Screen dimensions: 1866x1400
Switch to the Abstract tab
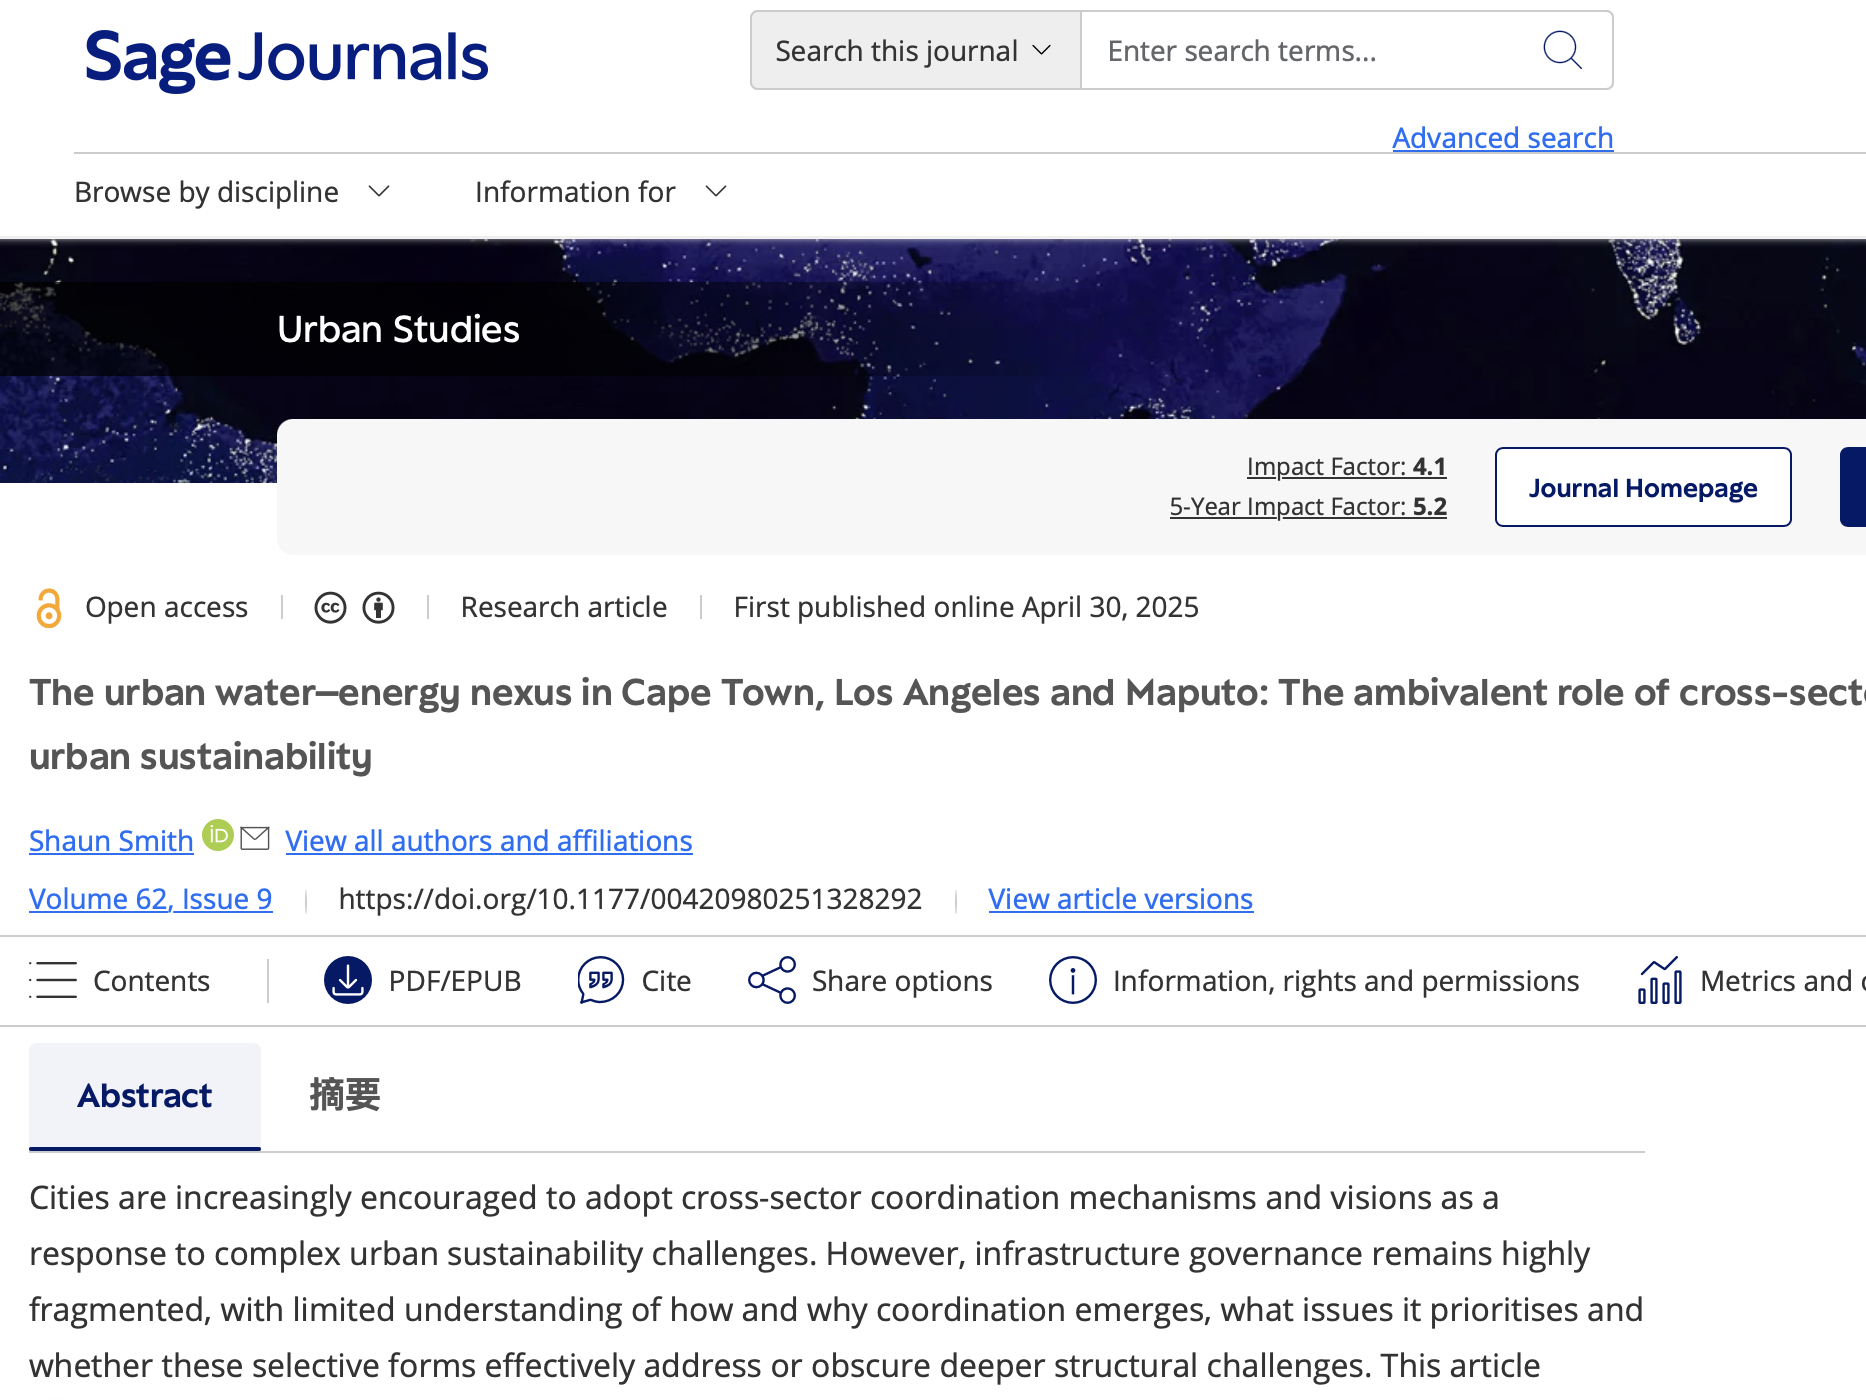[145, 1096]
